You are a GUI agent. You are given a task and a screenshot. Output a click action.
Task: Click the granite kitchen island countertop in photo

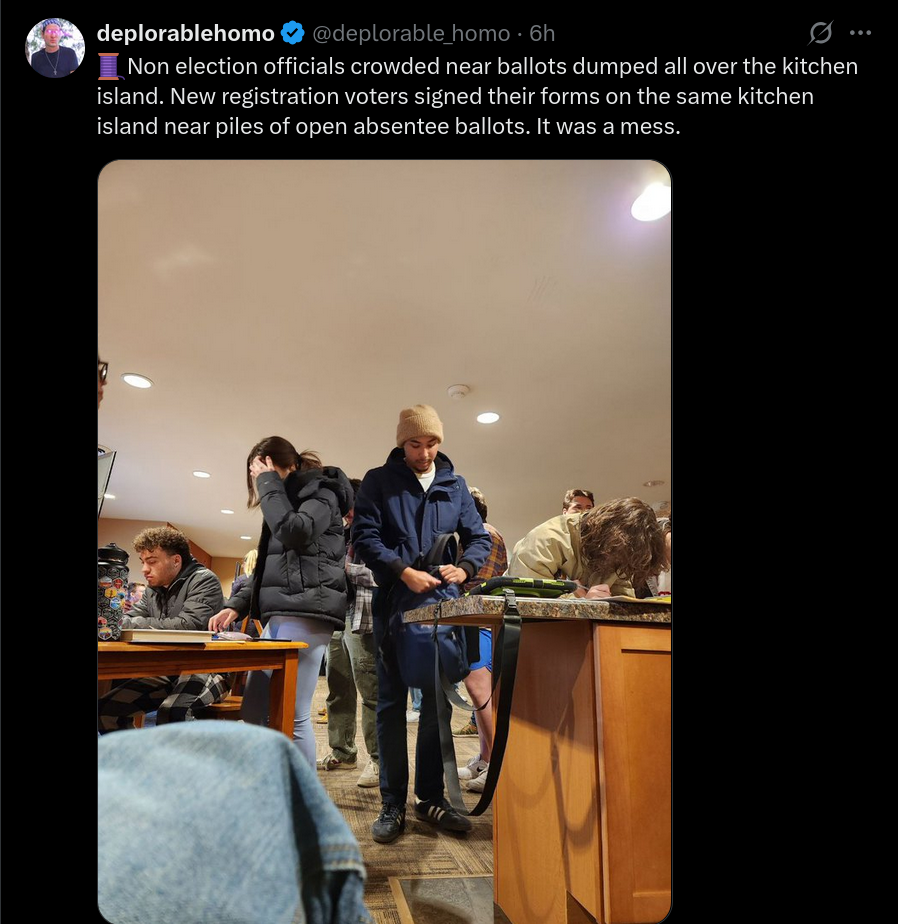coord(537,609)
